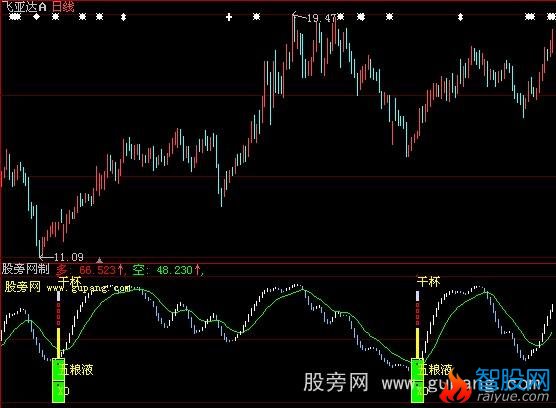Click the right-hand 干杯 signal label

[429, 282]
